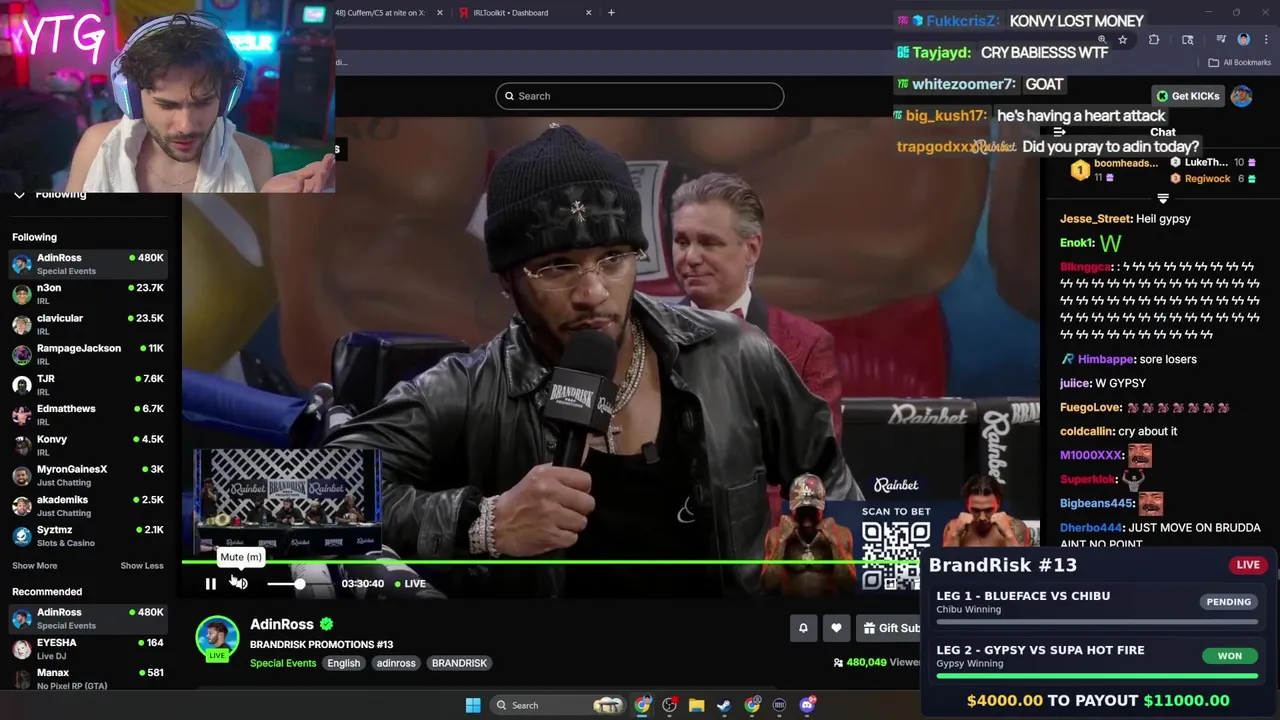Screen dimensions: 1280x720
Task: Open AdinRoss in Following list
Action: click(88, 264)
